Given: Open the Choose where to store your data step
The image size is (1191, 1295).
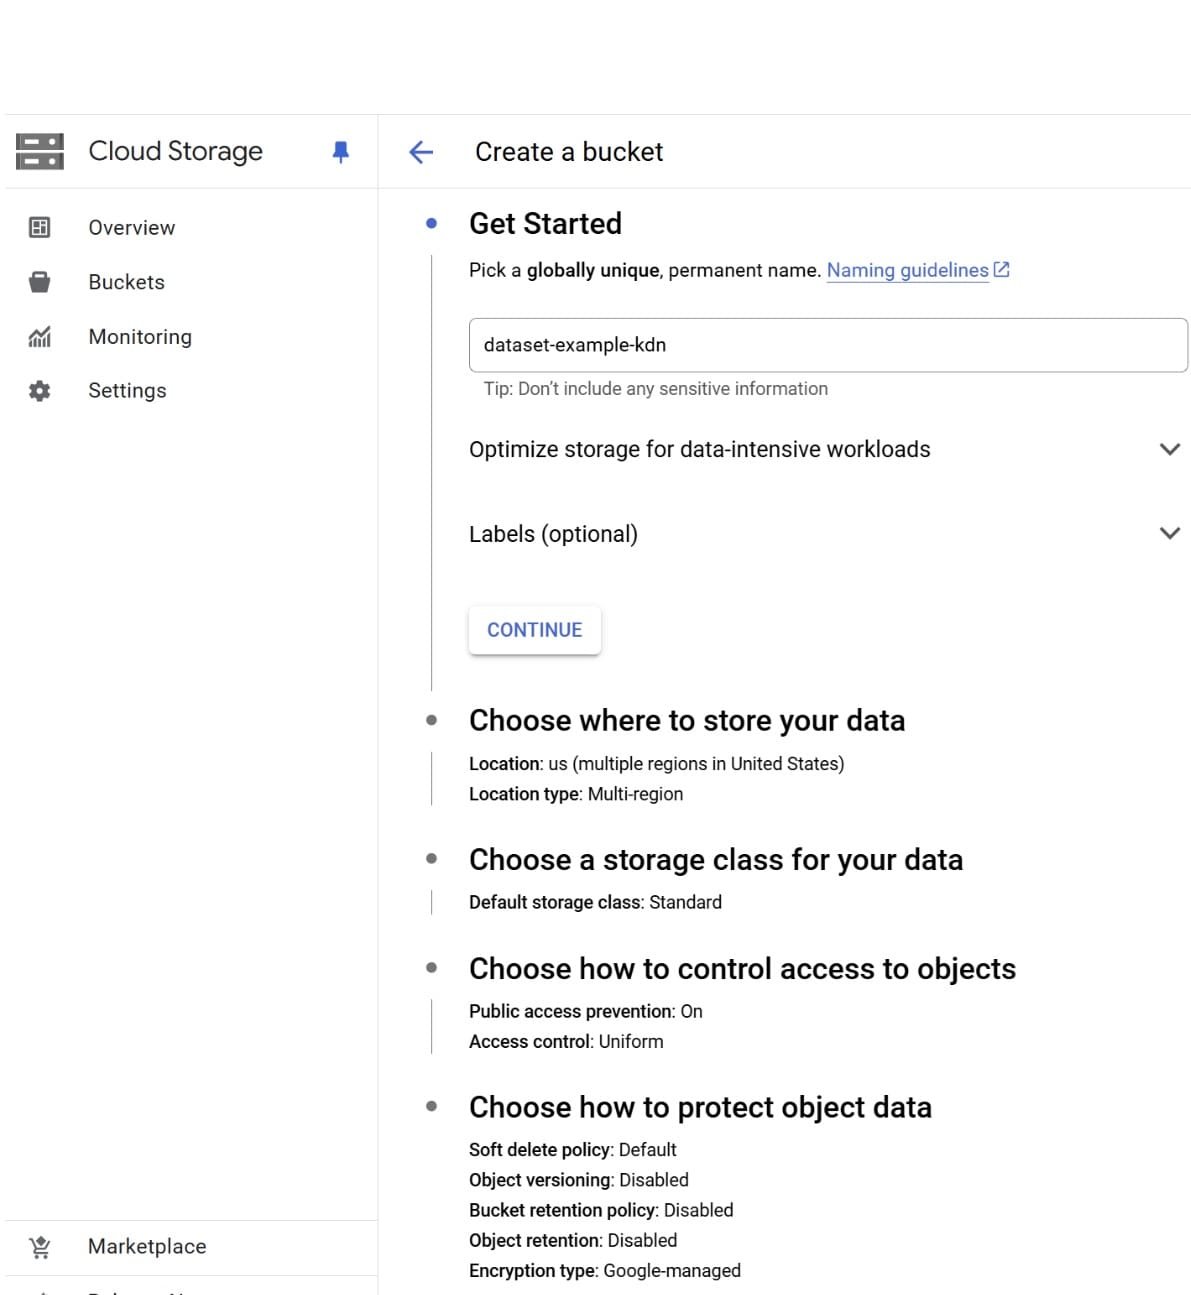Looking at the screenshot, I should pos(686,721).
